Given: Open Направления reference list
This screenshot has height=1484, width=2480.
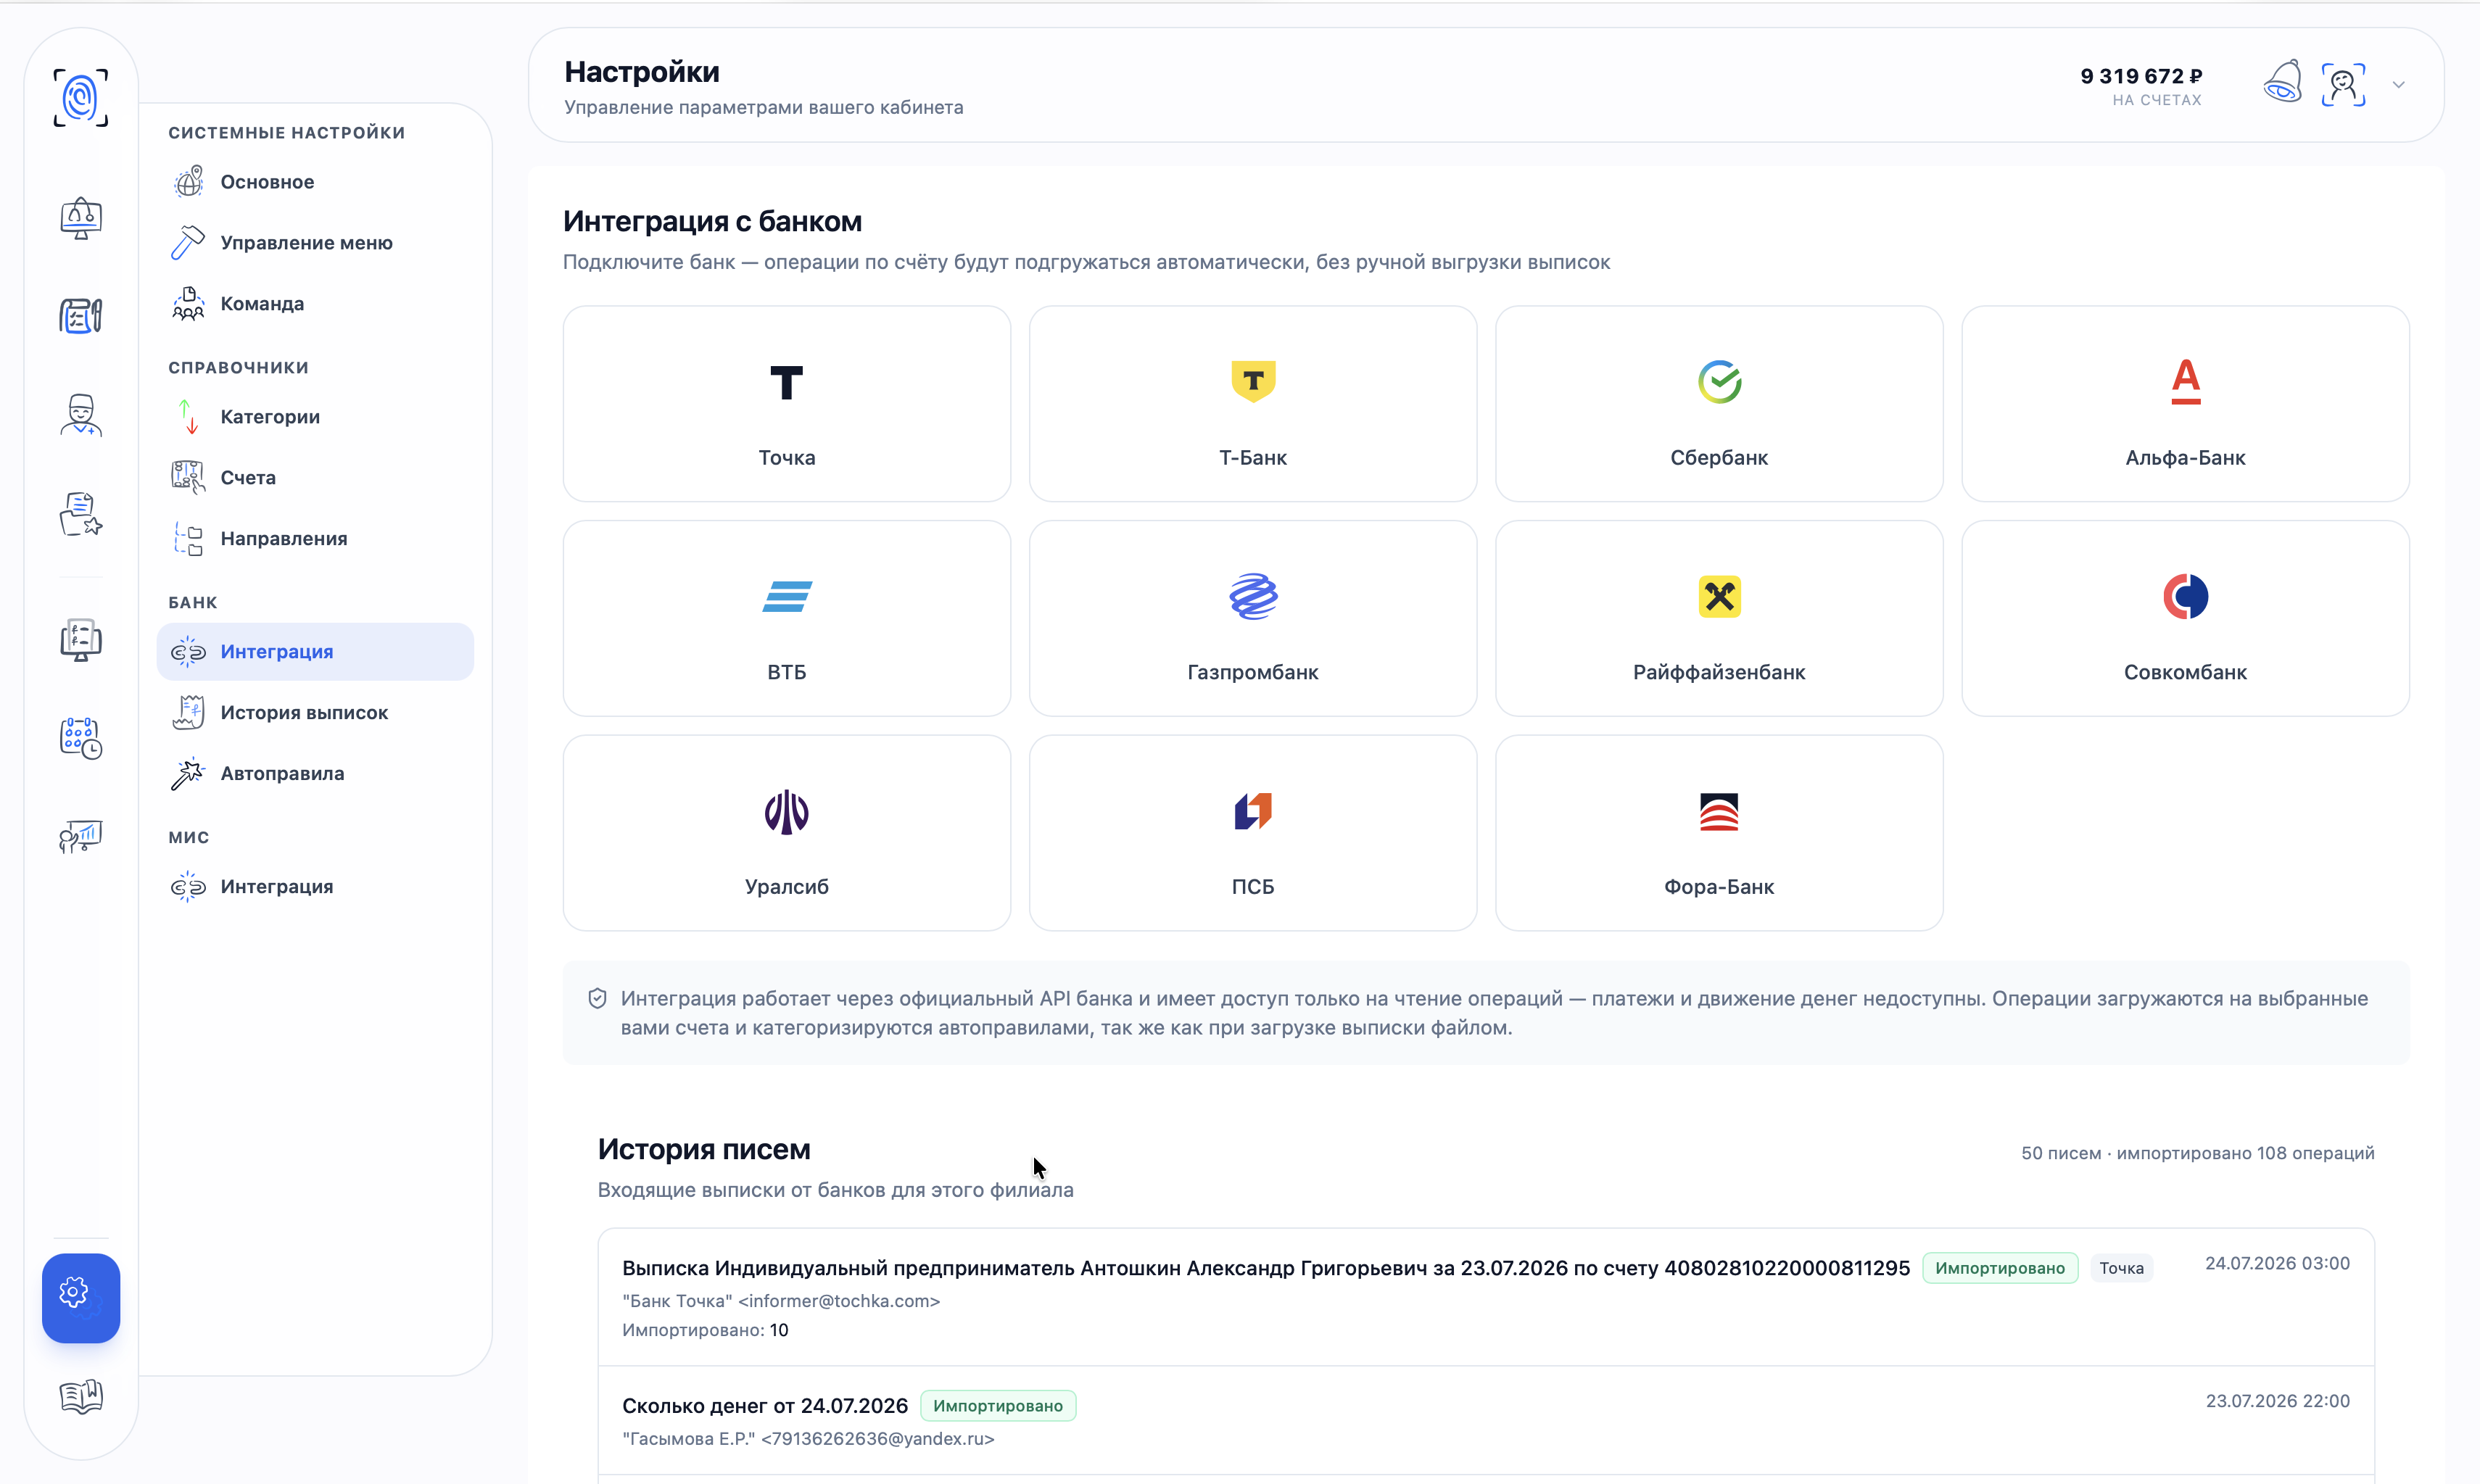Looking at the screenshot, I should (x=315, y=539).
